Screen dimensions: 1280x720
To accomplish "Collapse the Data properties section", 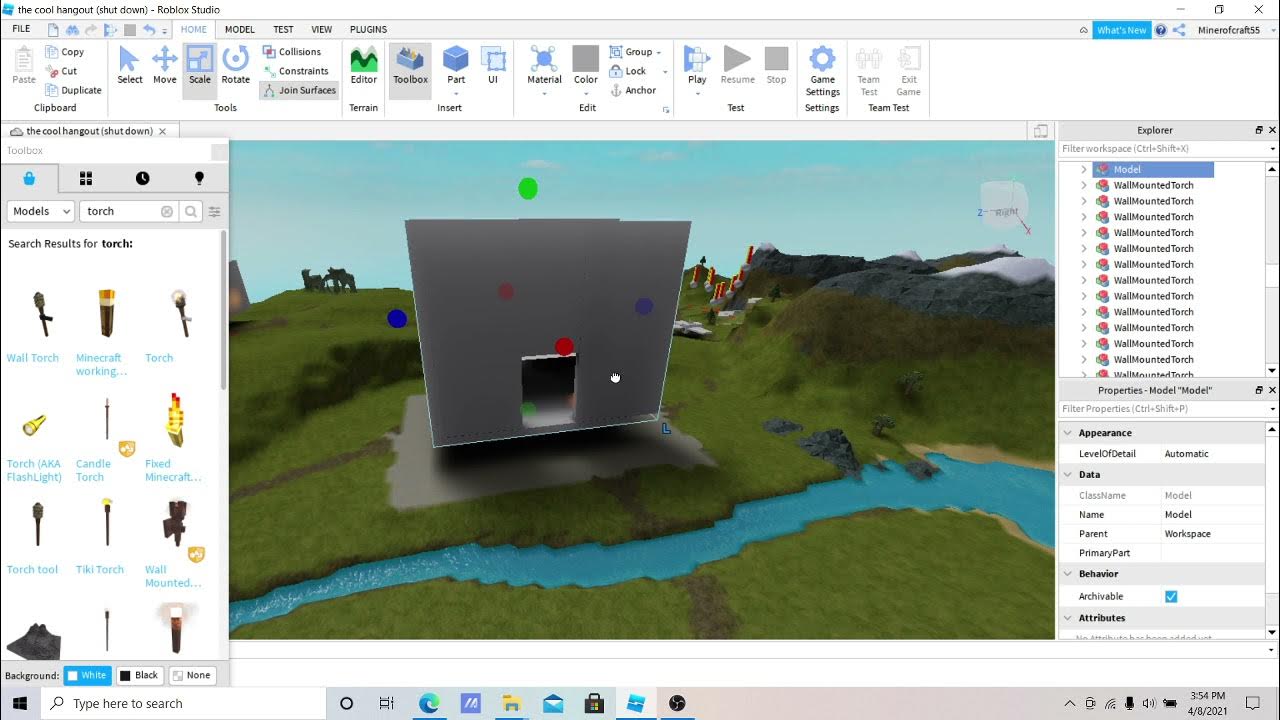I will (1068, 475).
